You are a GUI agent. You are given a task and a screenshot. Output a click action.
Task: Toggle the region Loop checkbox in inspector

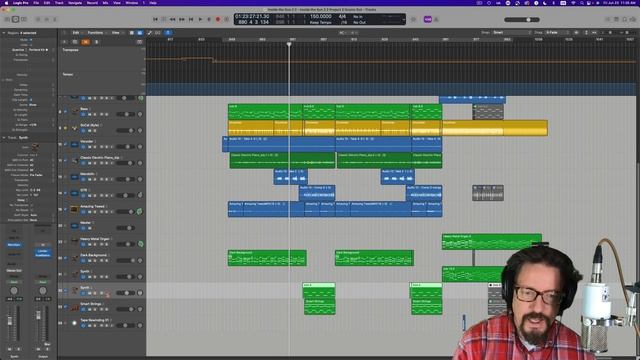[x=31, y=45]
